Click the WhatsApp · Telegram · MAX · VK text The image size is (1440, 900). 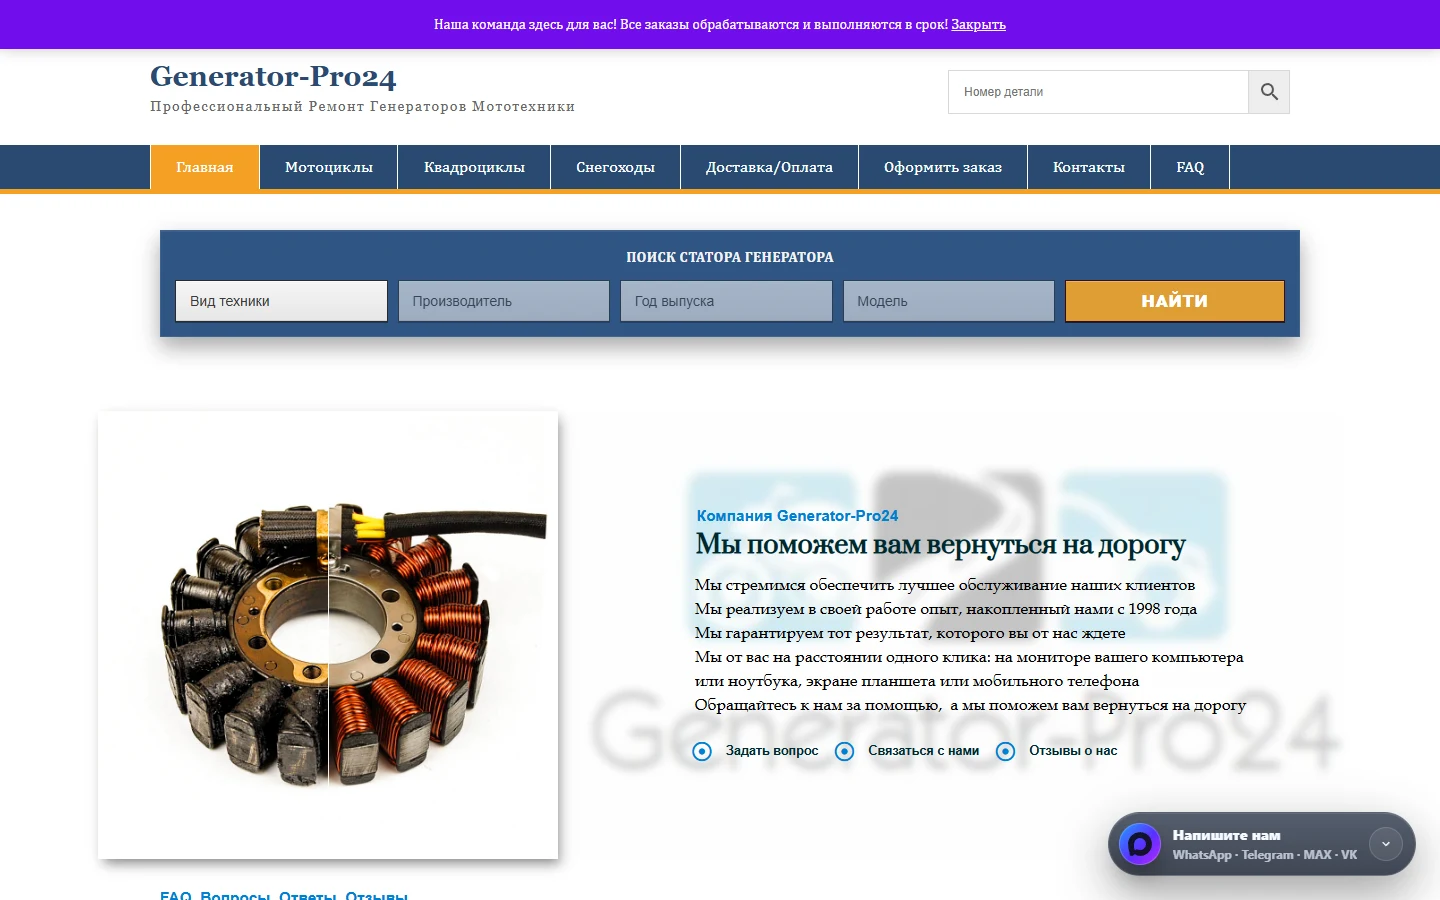coord(1265,855)
